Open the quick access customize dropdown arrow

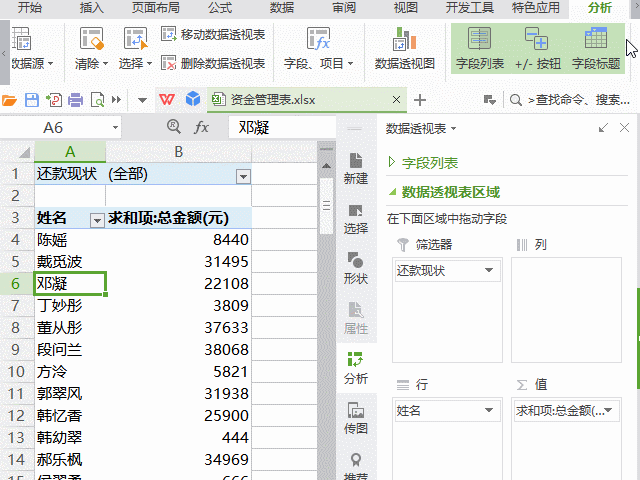(x=142, y=100)
